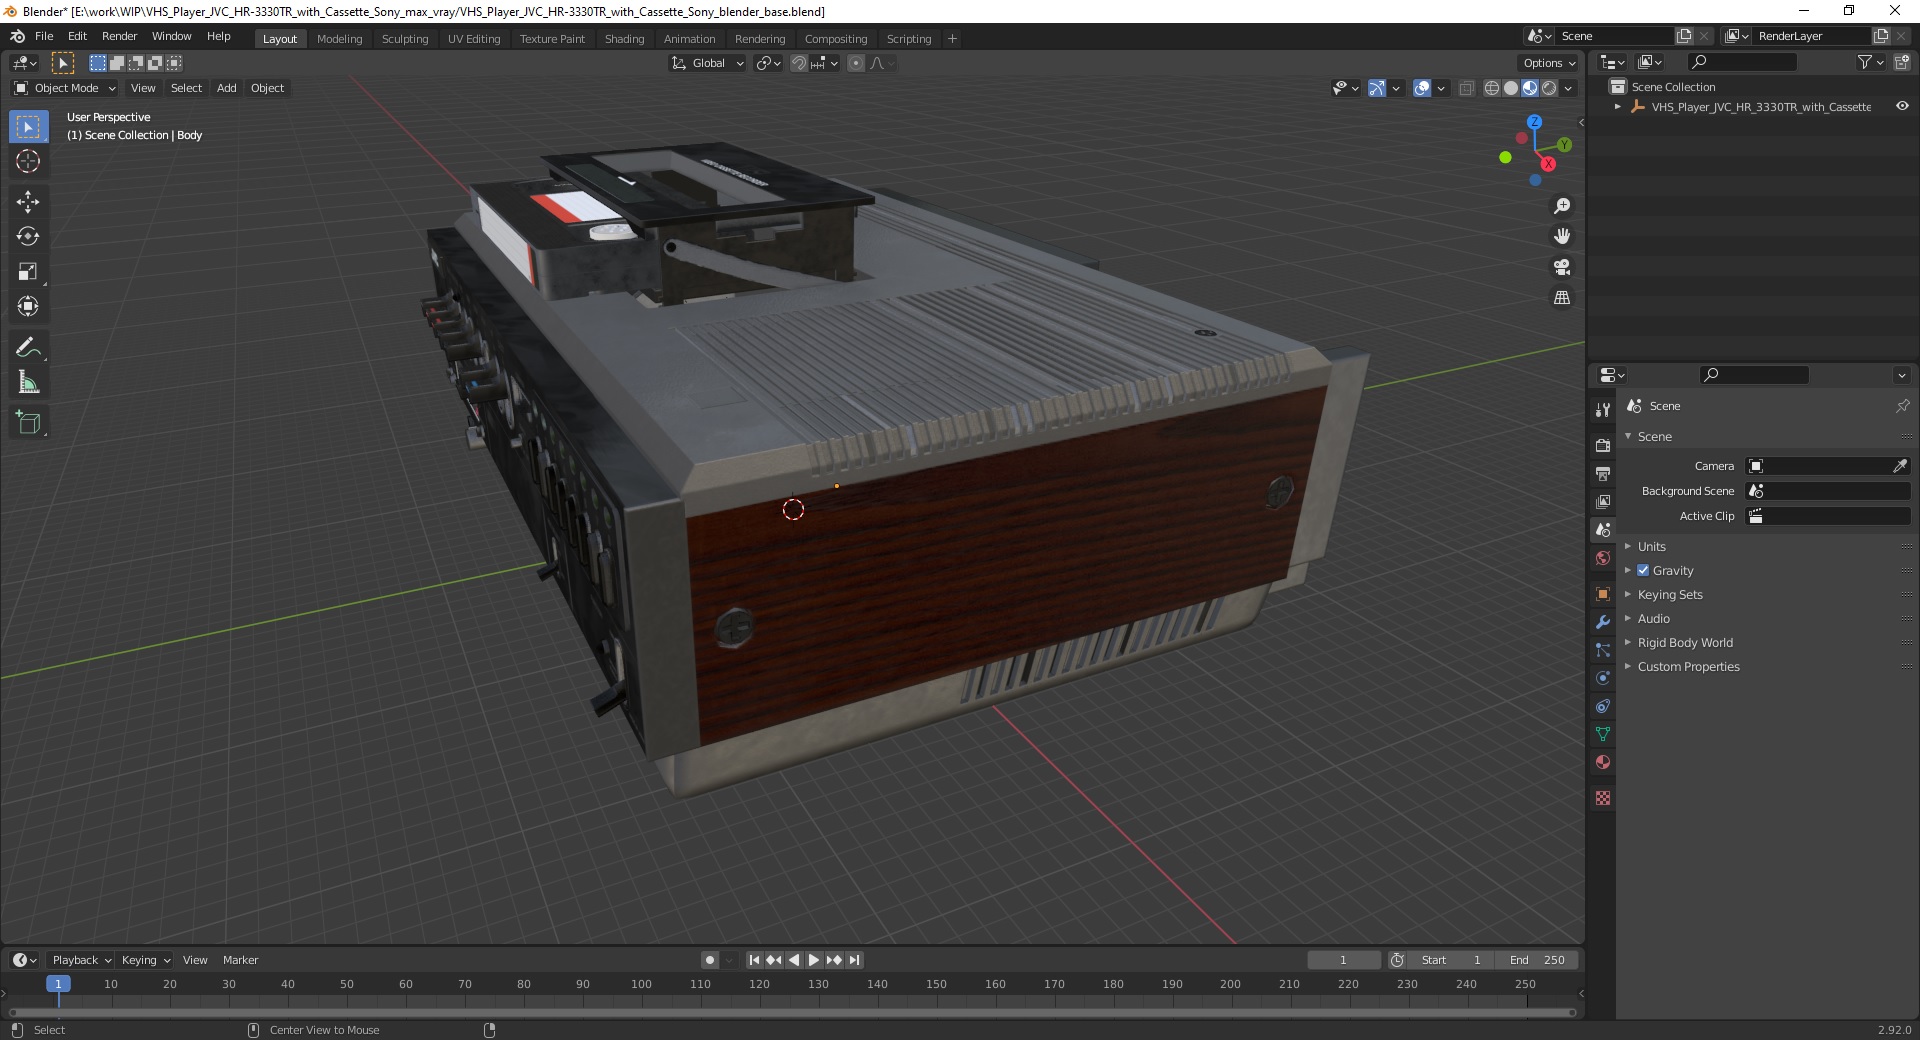The image size is (1920, 1040).
Task: Open the Modifier properties tab
Action: [1603, 622]
